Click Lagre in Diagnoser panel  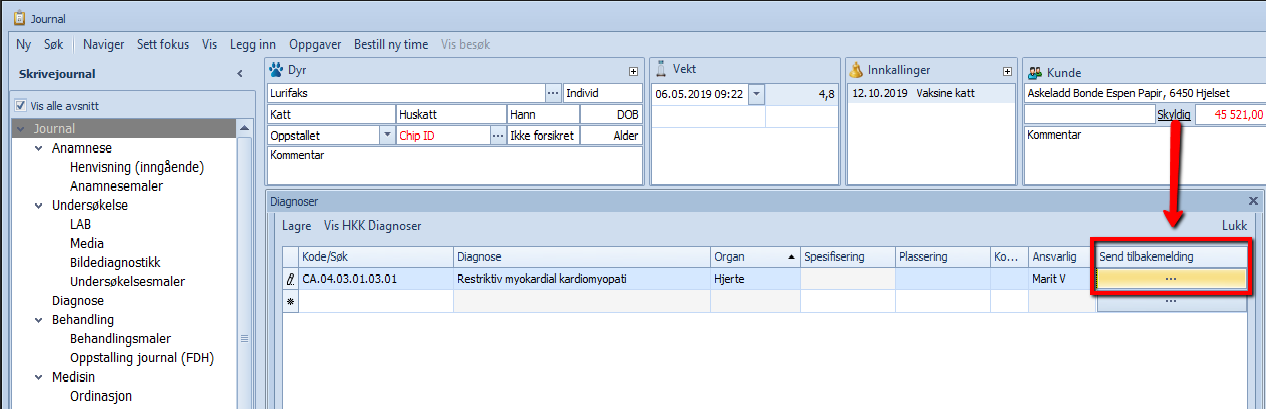(x=297, y=226)
